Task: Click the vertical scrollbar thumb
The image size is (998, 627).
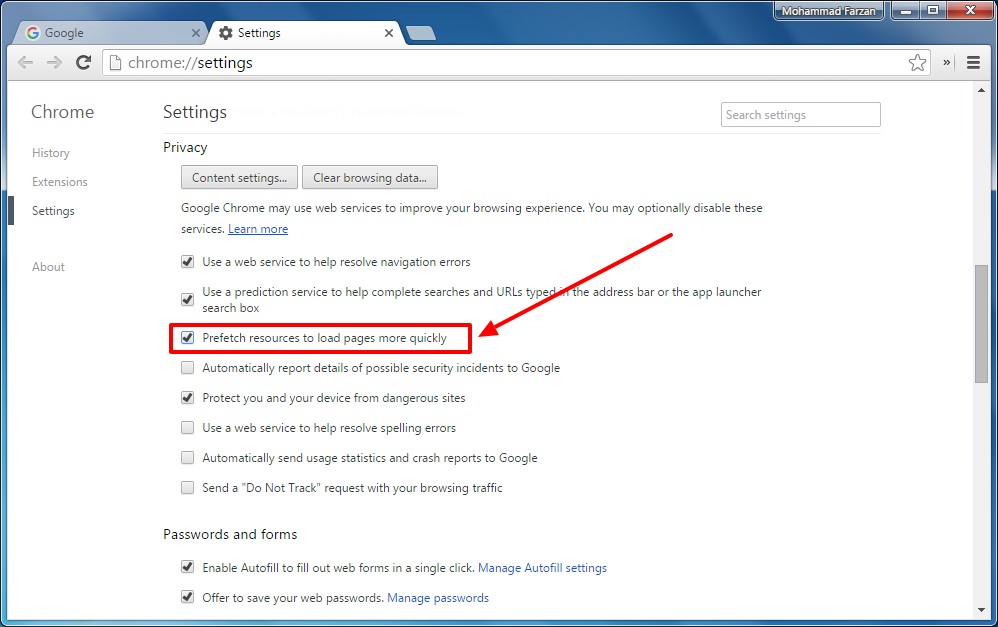Action: coord(981,323)
